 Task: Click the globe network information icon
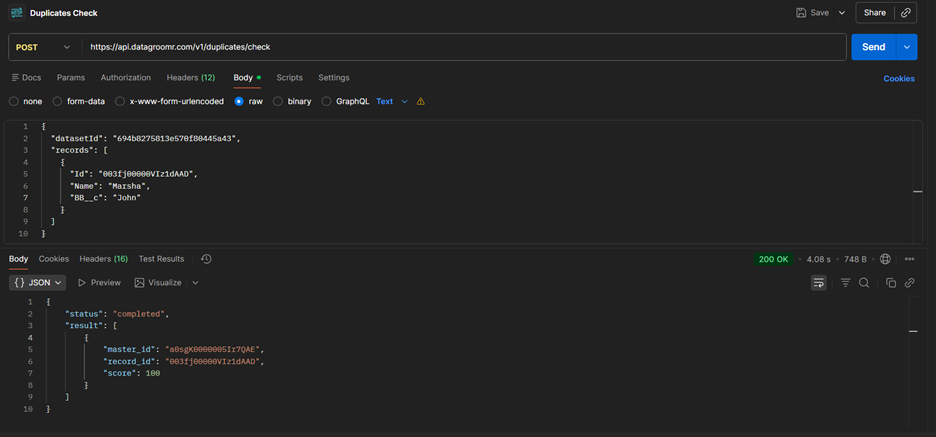885,259
